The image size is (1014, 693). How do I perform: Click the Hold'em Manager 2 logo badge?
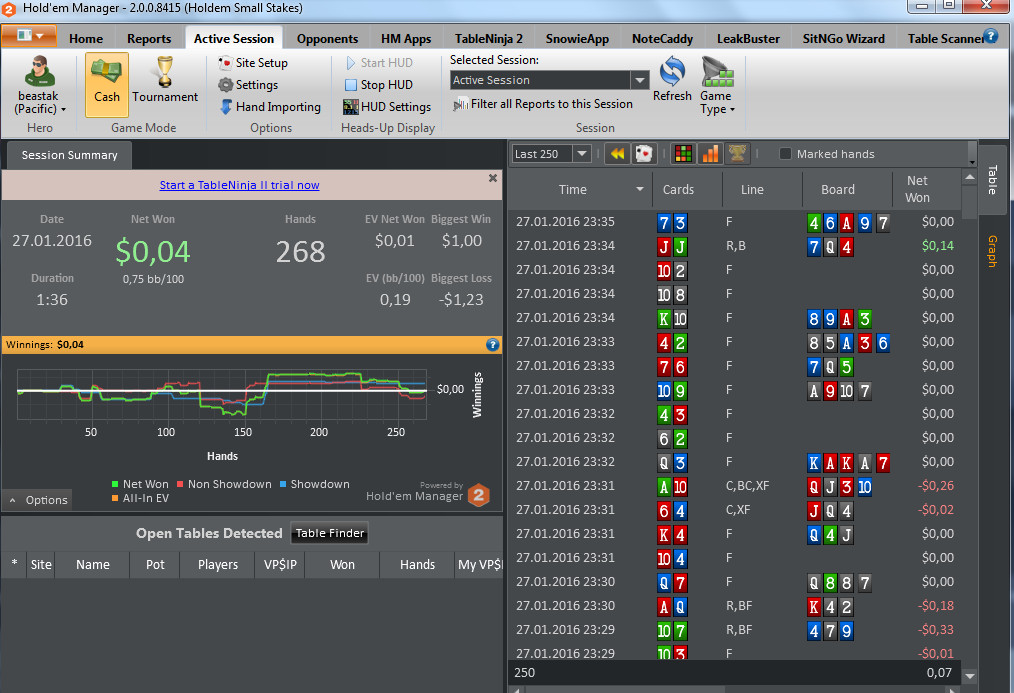479,495
